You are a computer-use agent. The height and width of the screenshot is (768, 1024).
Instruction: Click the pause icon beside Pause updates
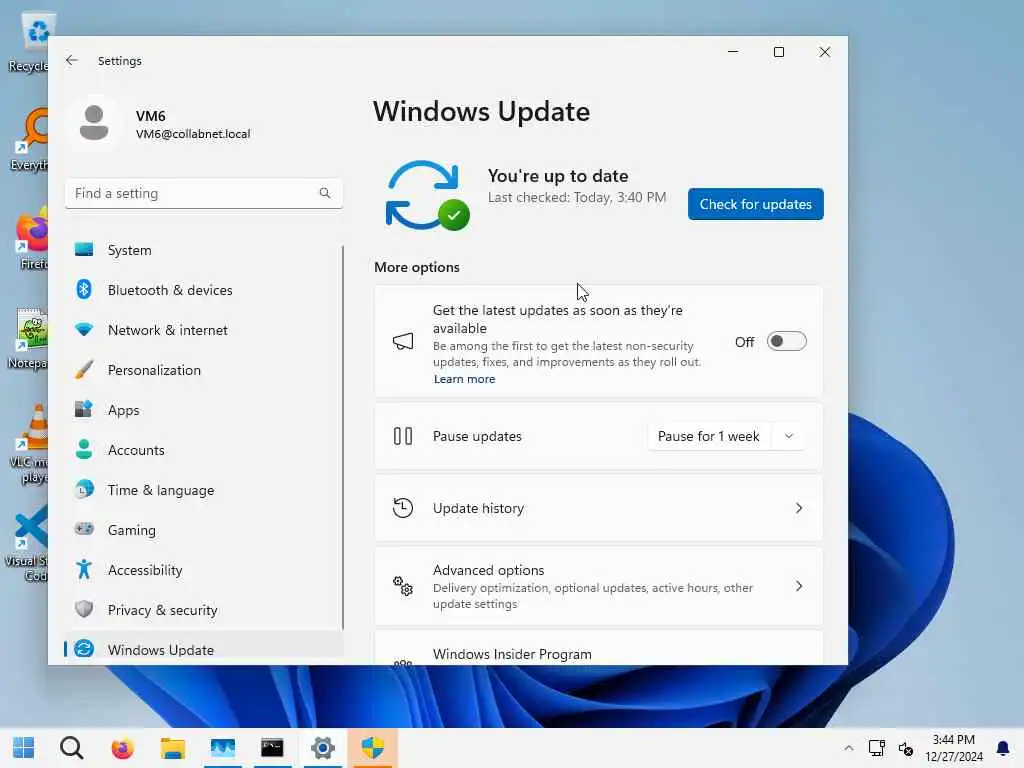(403, 436)
